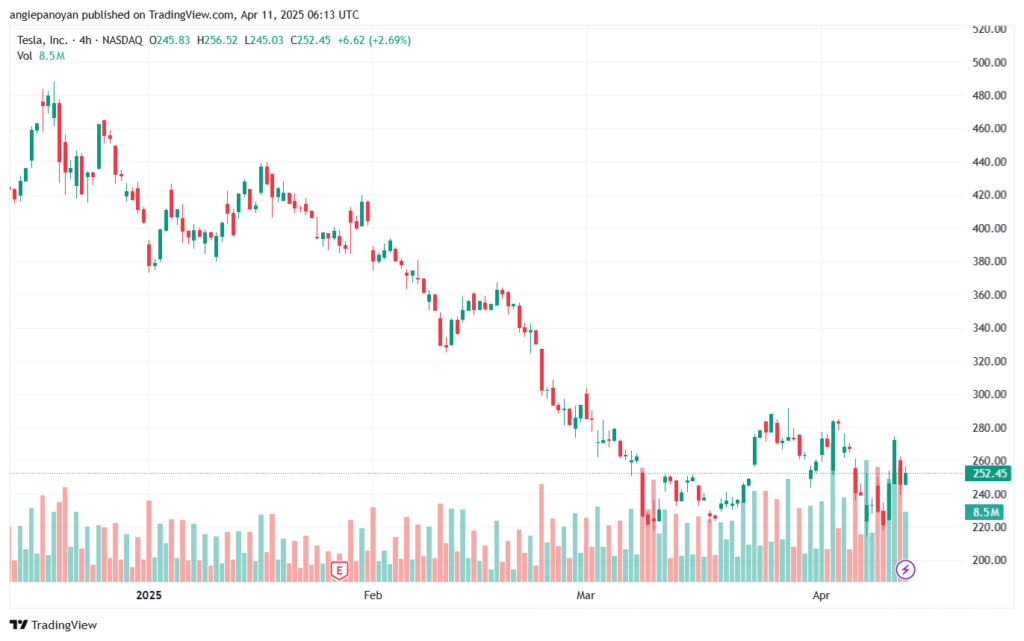Screen dimensions: 1024x641
Task: Click the 200.00 price axis label
Action: (x=989, y=560)
